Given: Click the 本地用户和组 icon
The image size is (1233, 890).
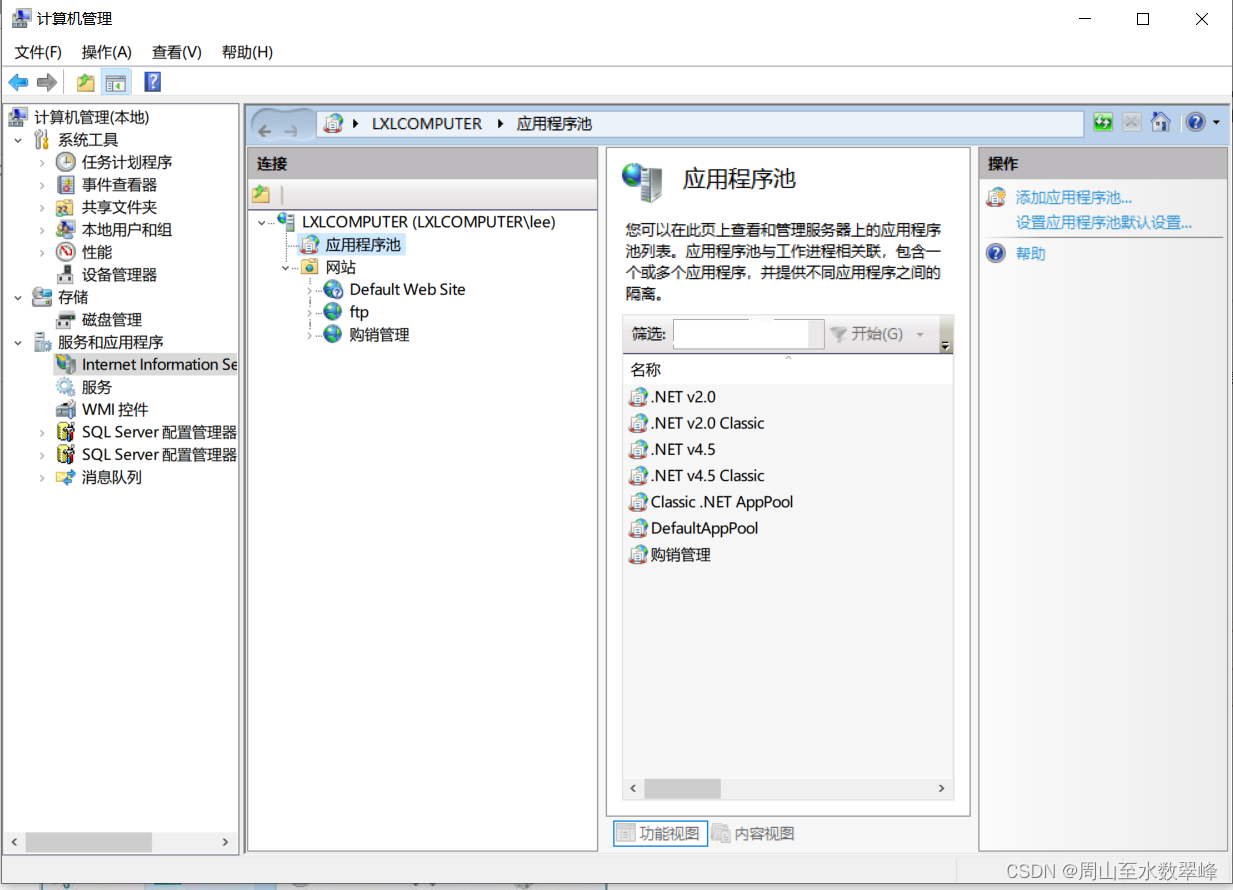Looking at the screenshot, I should coord(66,230).
